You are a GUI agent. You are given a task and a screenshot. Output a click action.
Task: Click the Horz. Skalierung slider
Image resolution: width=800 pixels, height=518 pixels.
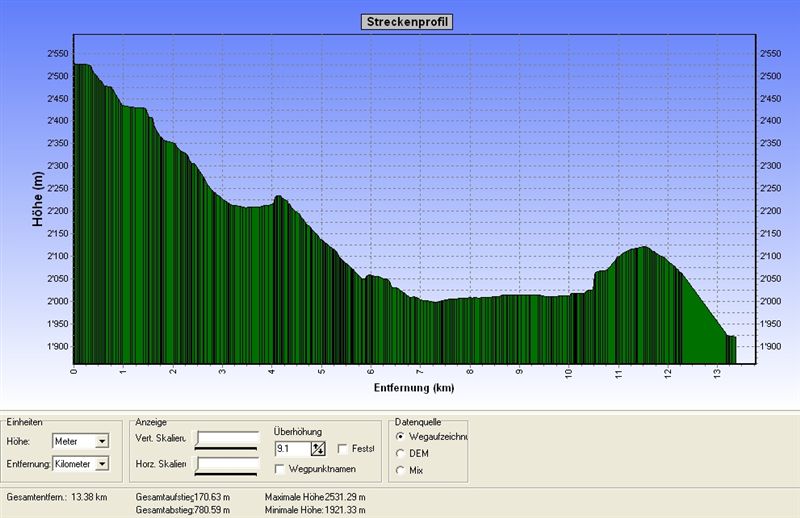pos(228,464)
